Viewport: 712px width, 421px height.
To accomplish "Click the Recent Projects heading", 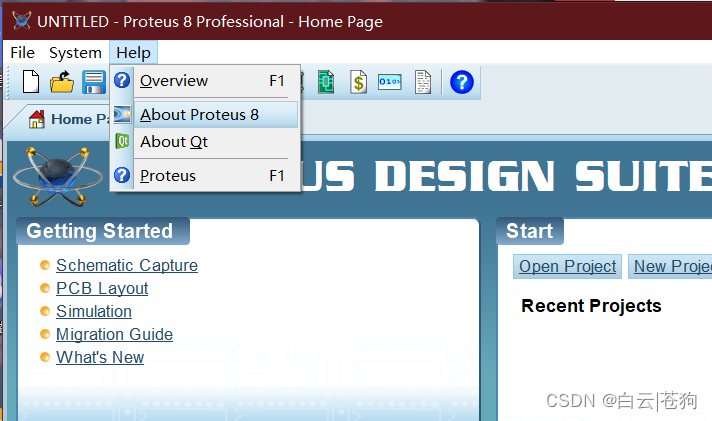I will click(591, 306).
